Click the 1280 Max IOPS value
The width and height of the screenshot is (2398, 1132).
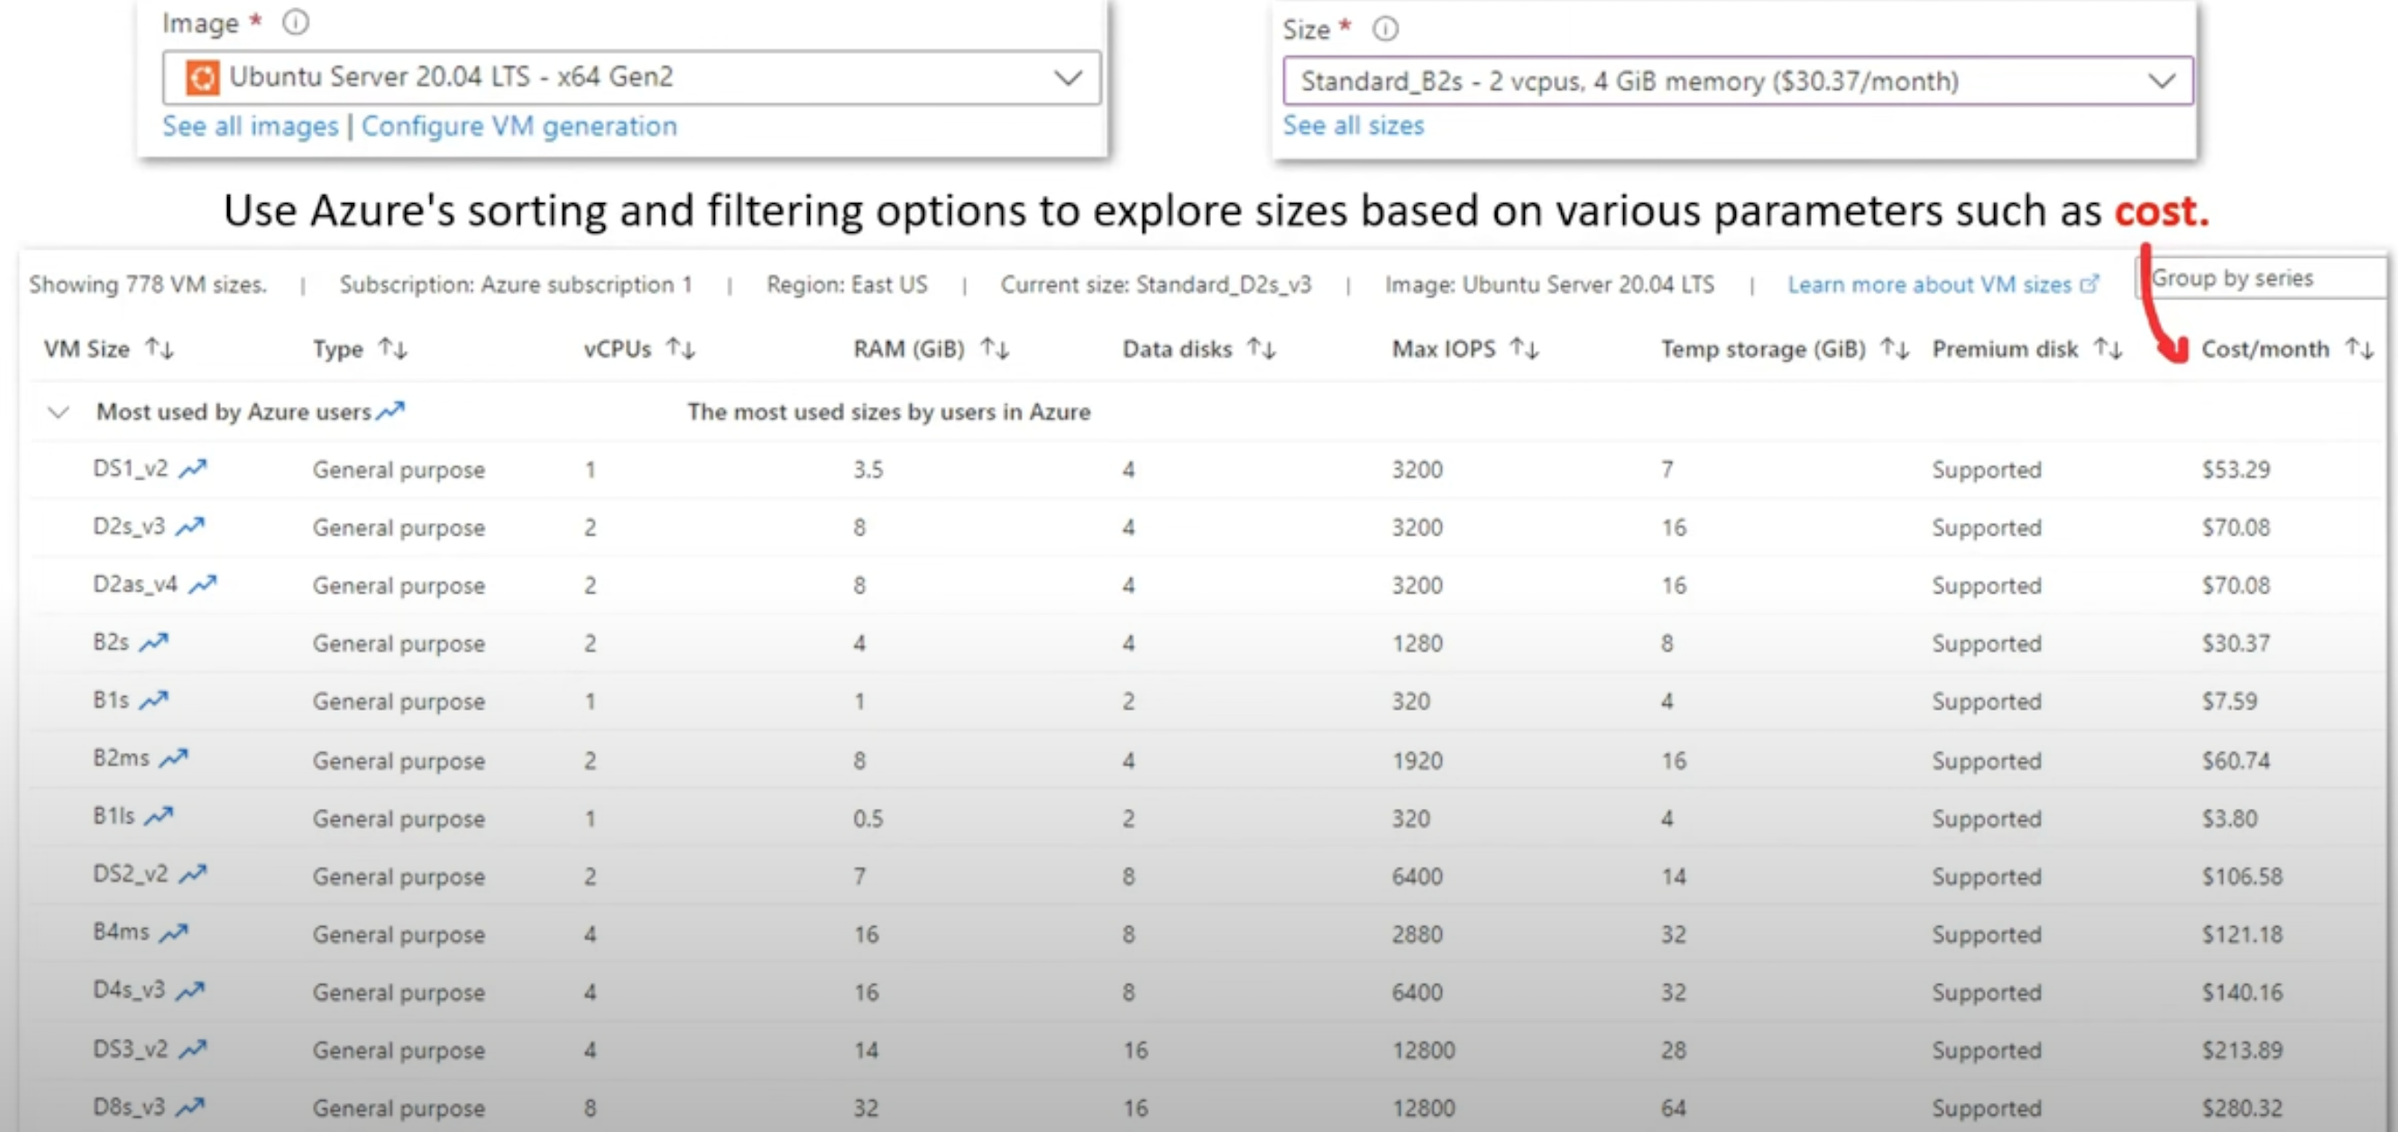pyautogui.click(x=1417, y=643)
